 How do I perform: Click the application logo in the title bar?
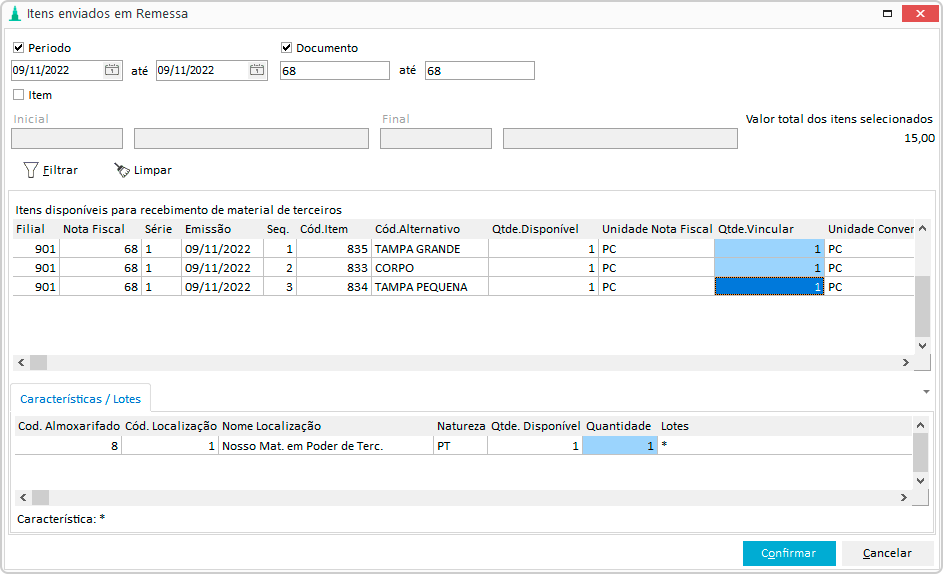pos(15,14)
